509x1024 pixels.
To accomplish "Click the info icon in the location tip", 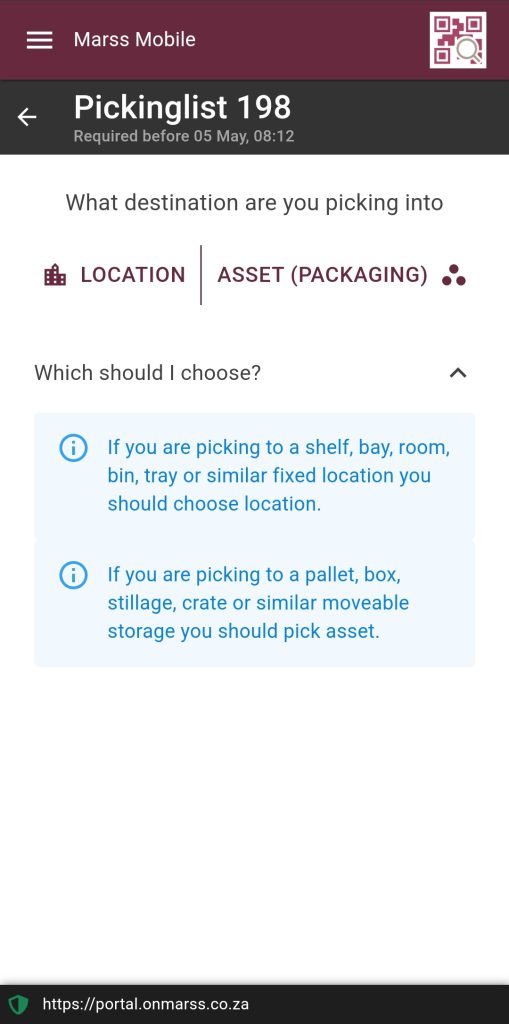I will pos(73,449).
